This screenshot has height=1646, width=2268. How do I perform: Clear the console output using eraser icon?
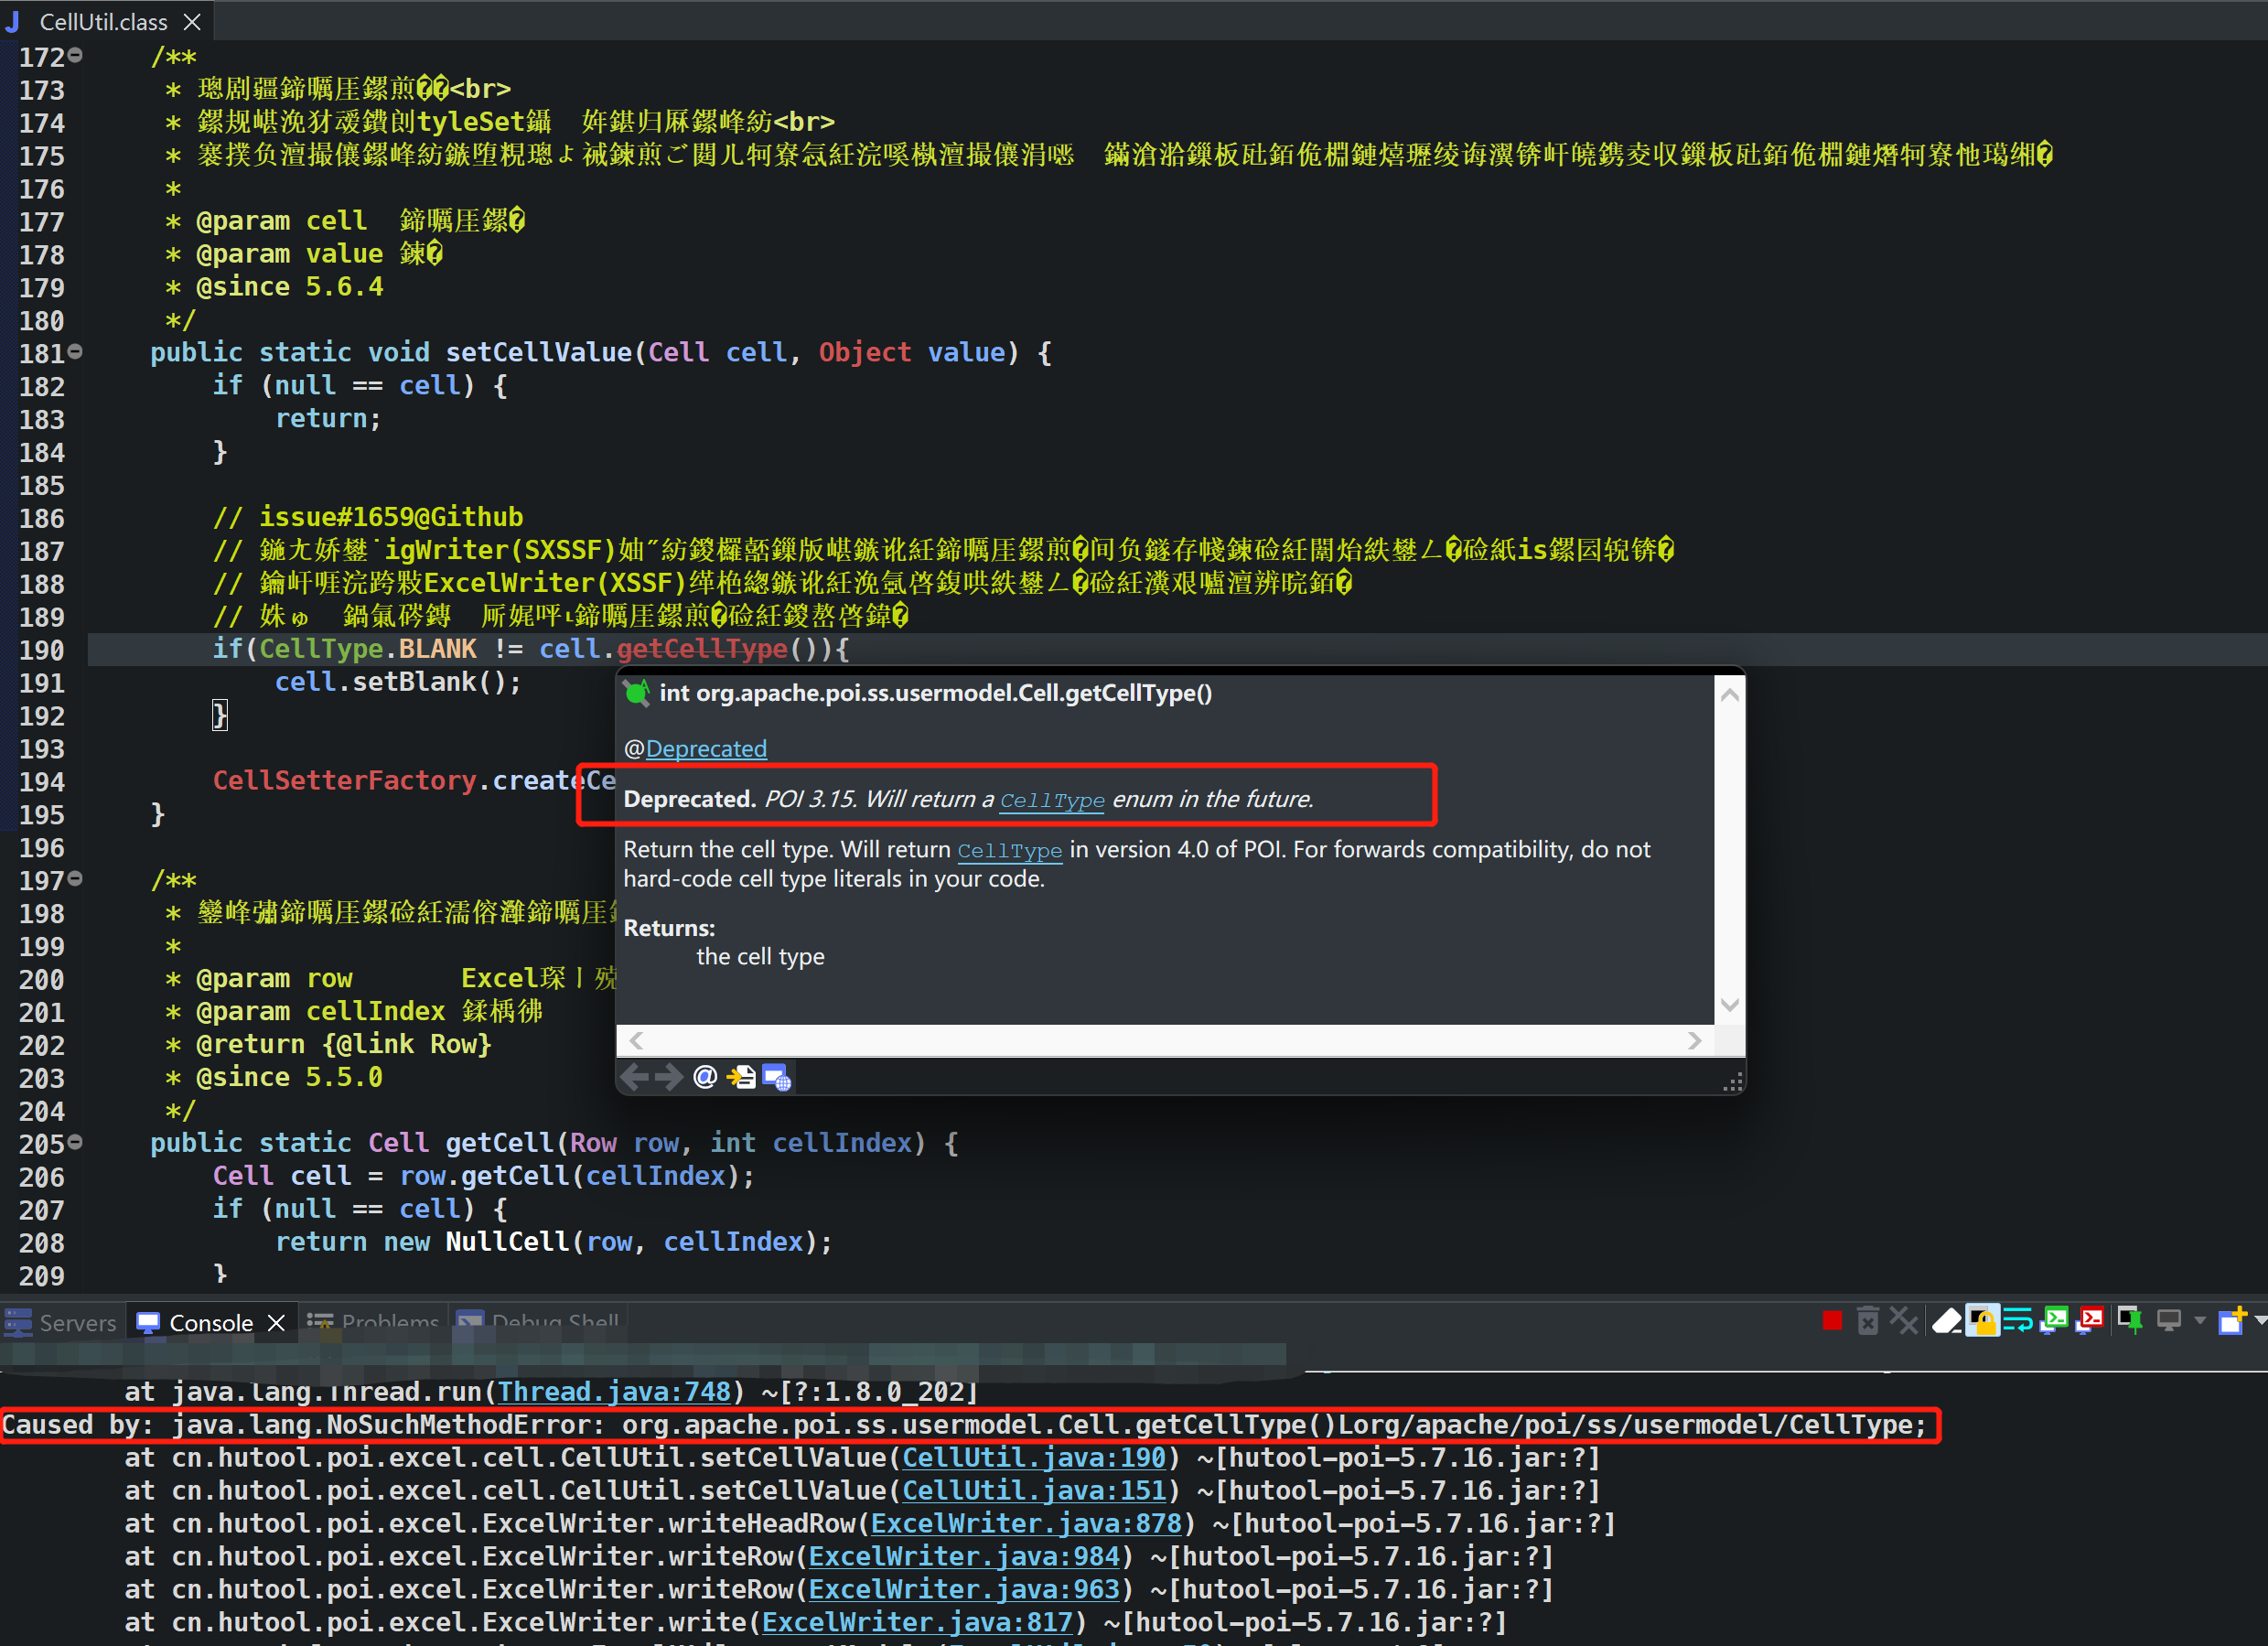coord(1946,1320)
